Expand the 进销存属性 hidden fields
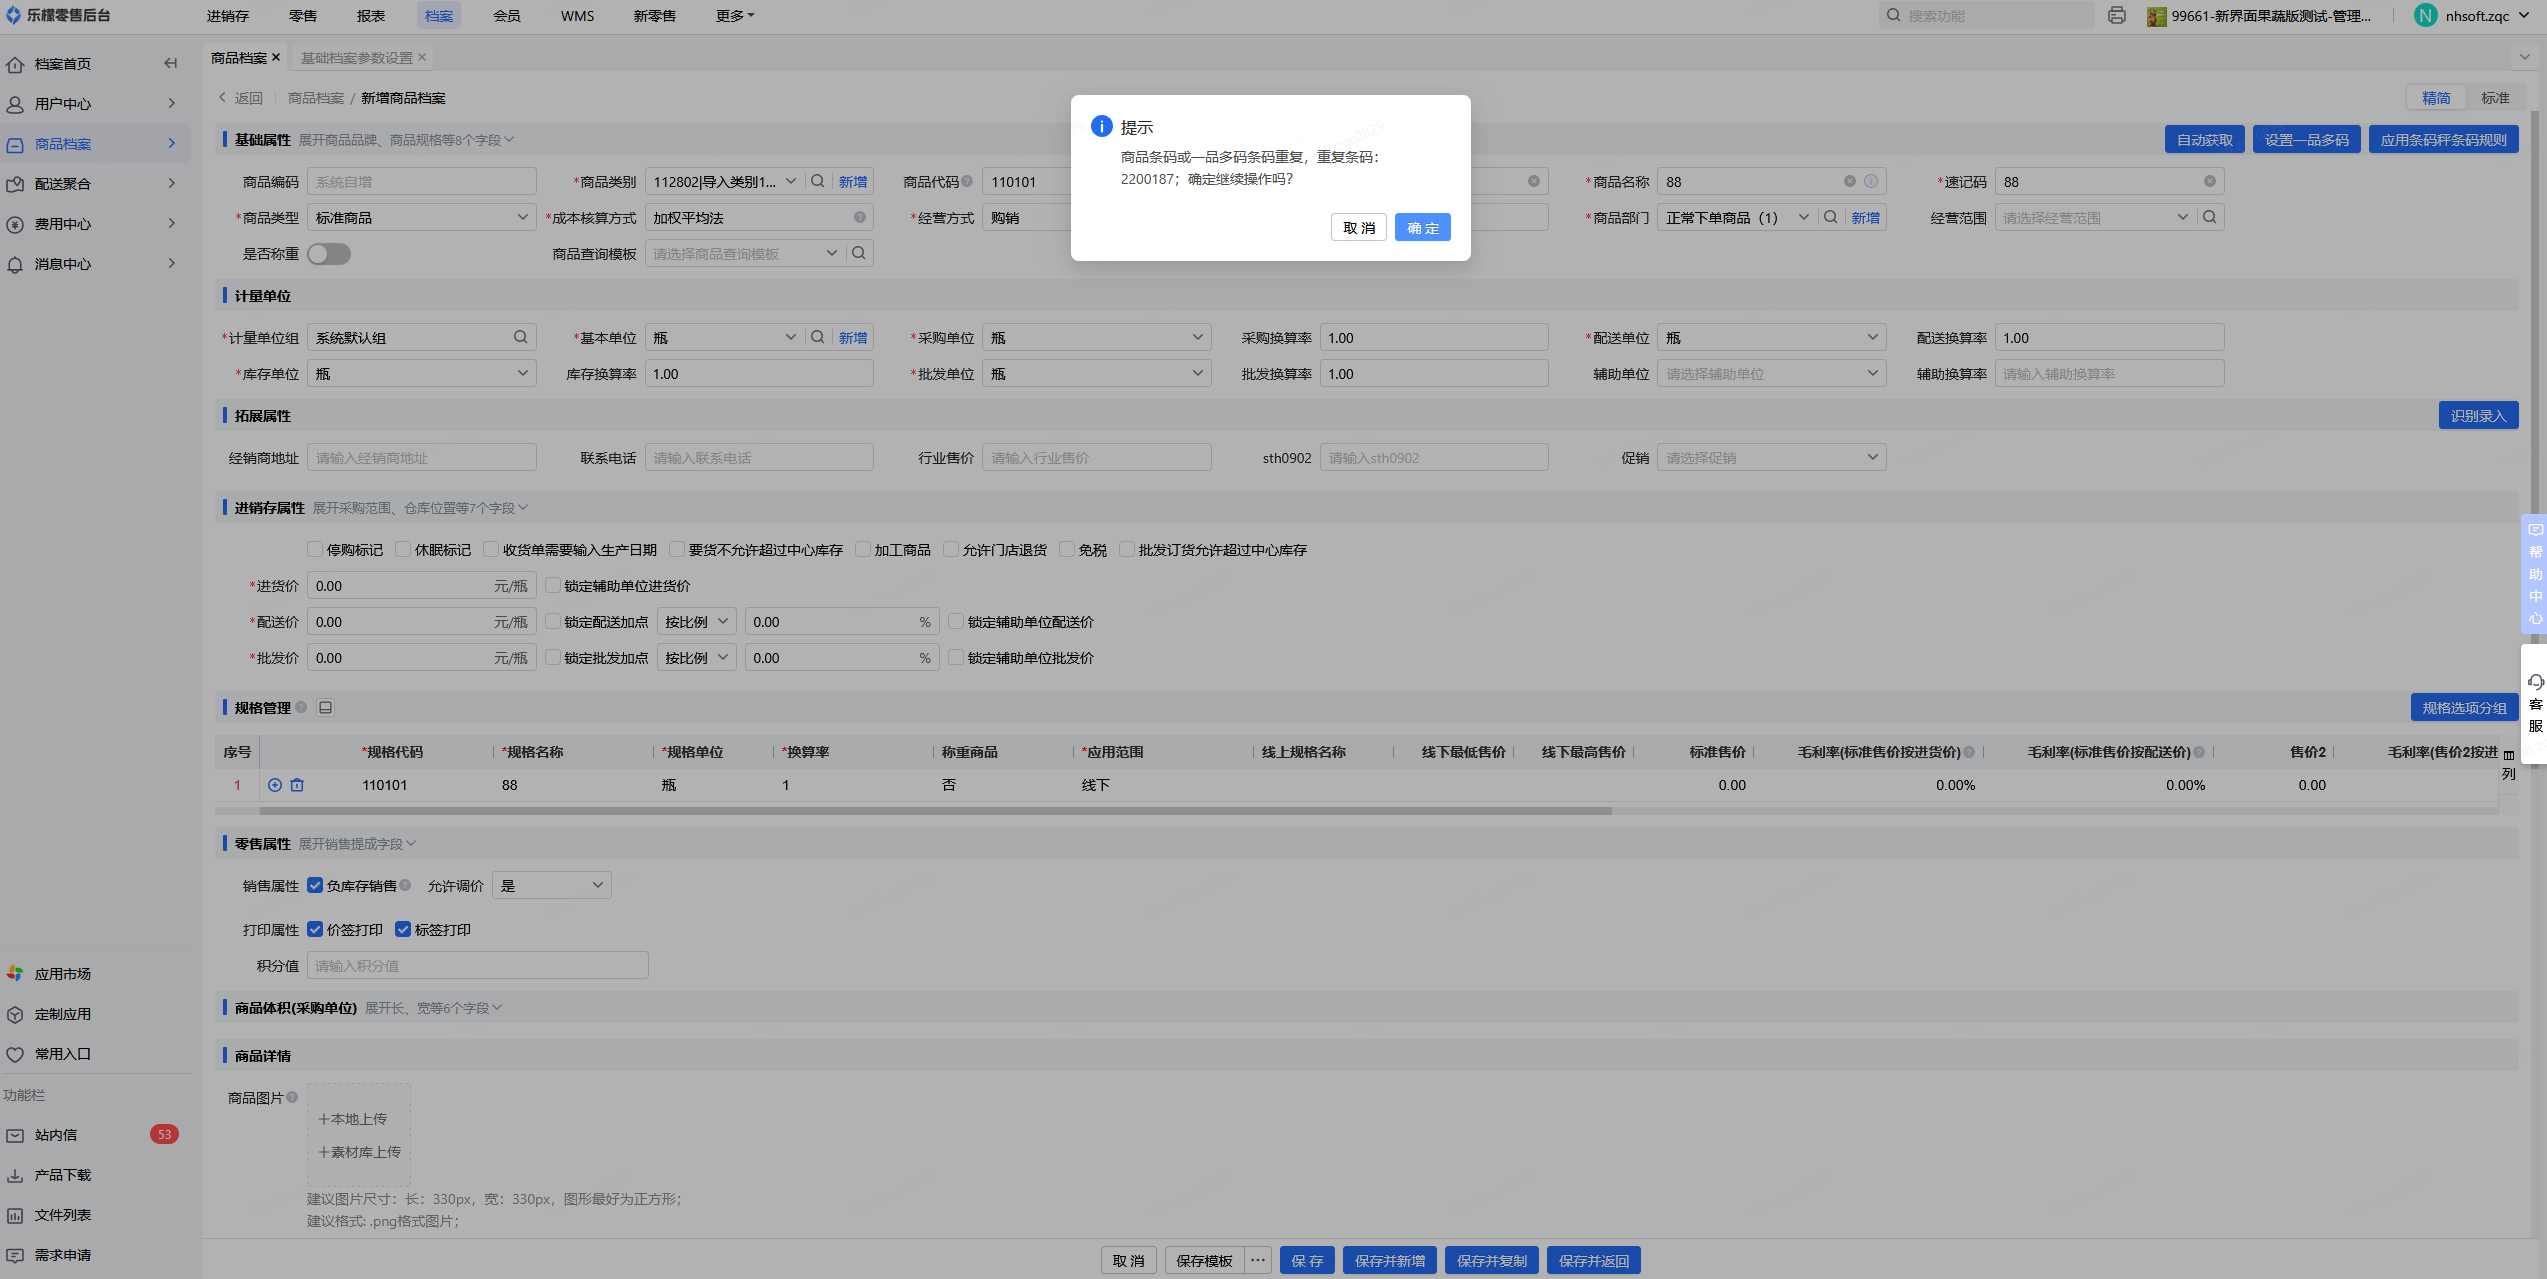2547x1279 pixels. (x=419, y=508)
